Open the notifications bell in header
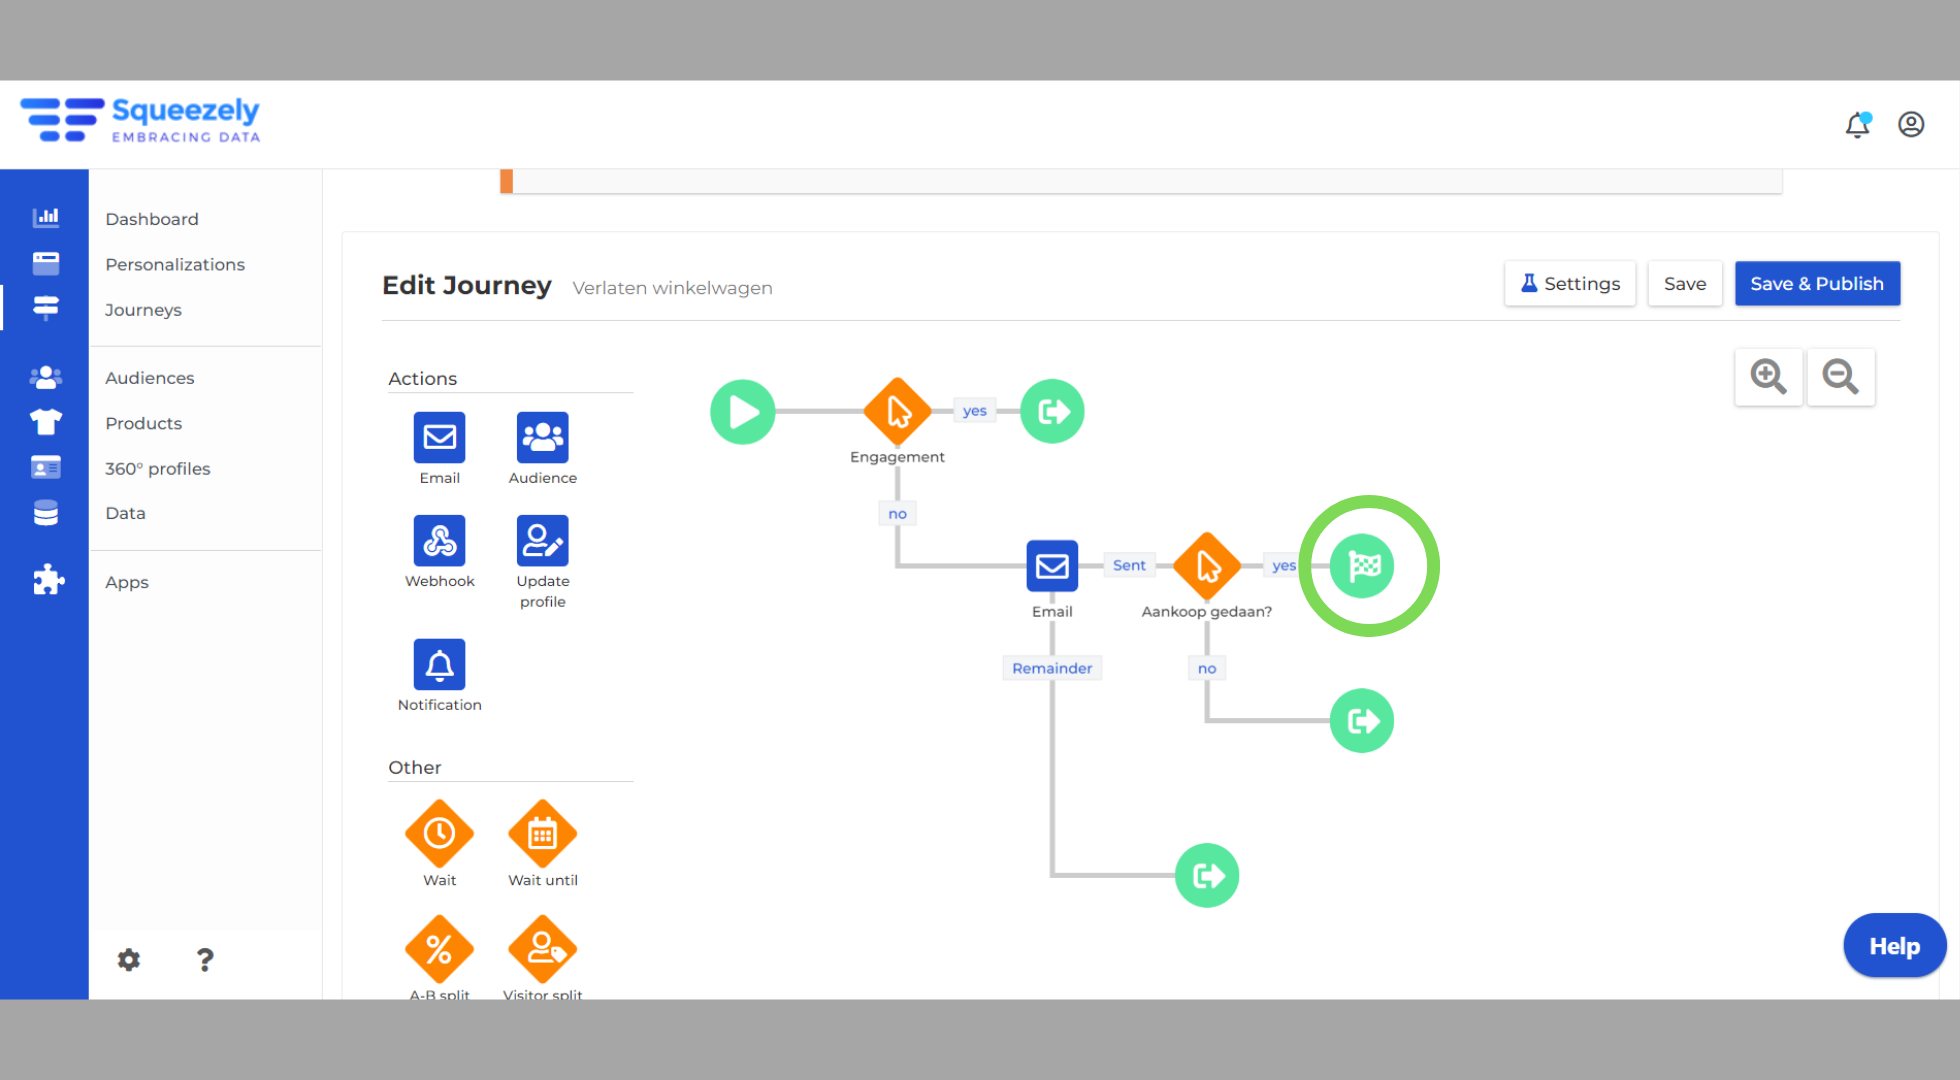The width and height of the screenshot is (1960, 1080). click(x=1857, y=124)
